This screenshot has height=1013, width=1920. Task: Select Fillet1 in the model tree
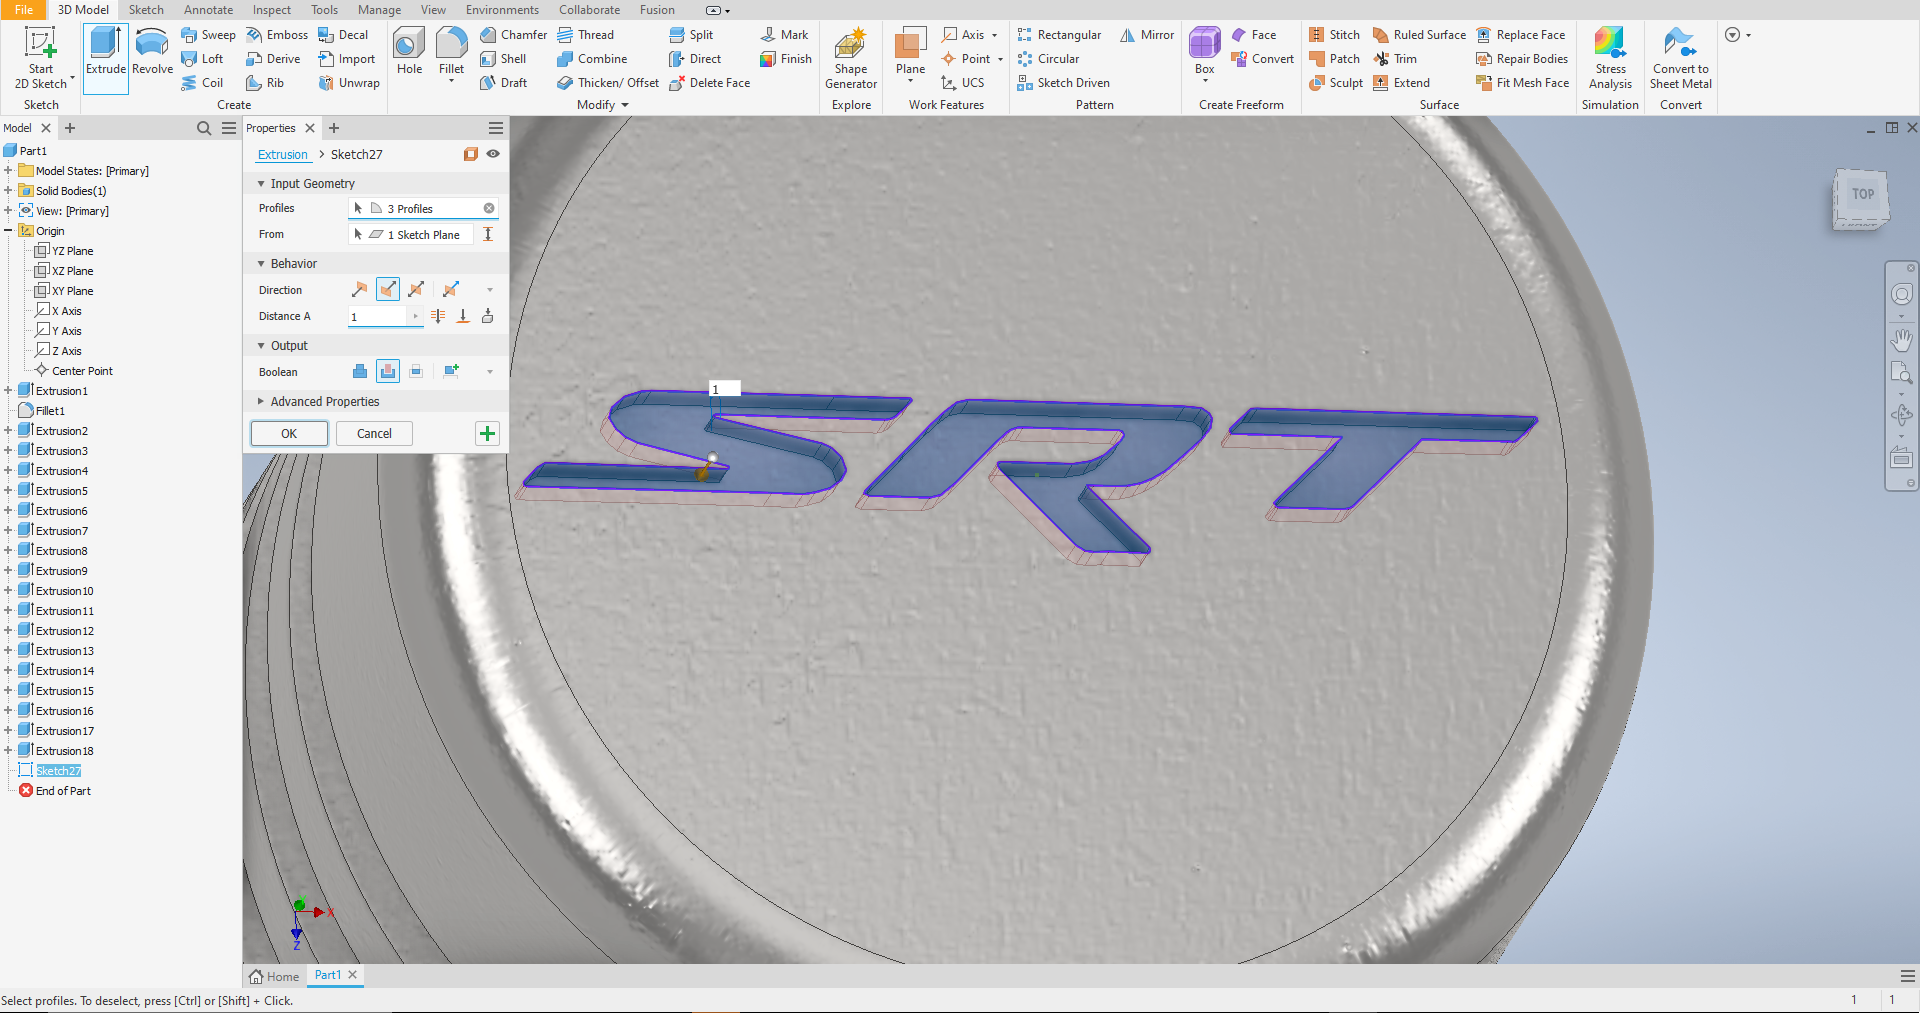(x=50, y=411)
